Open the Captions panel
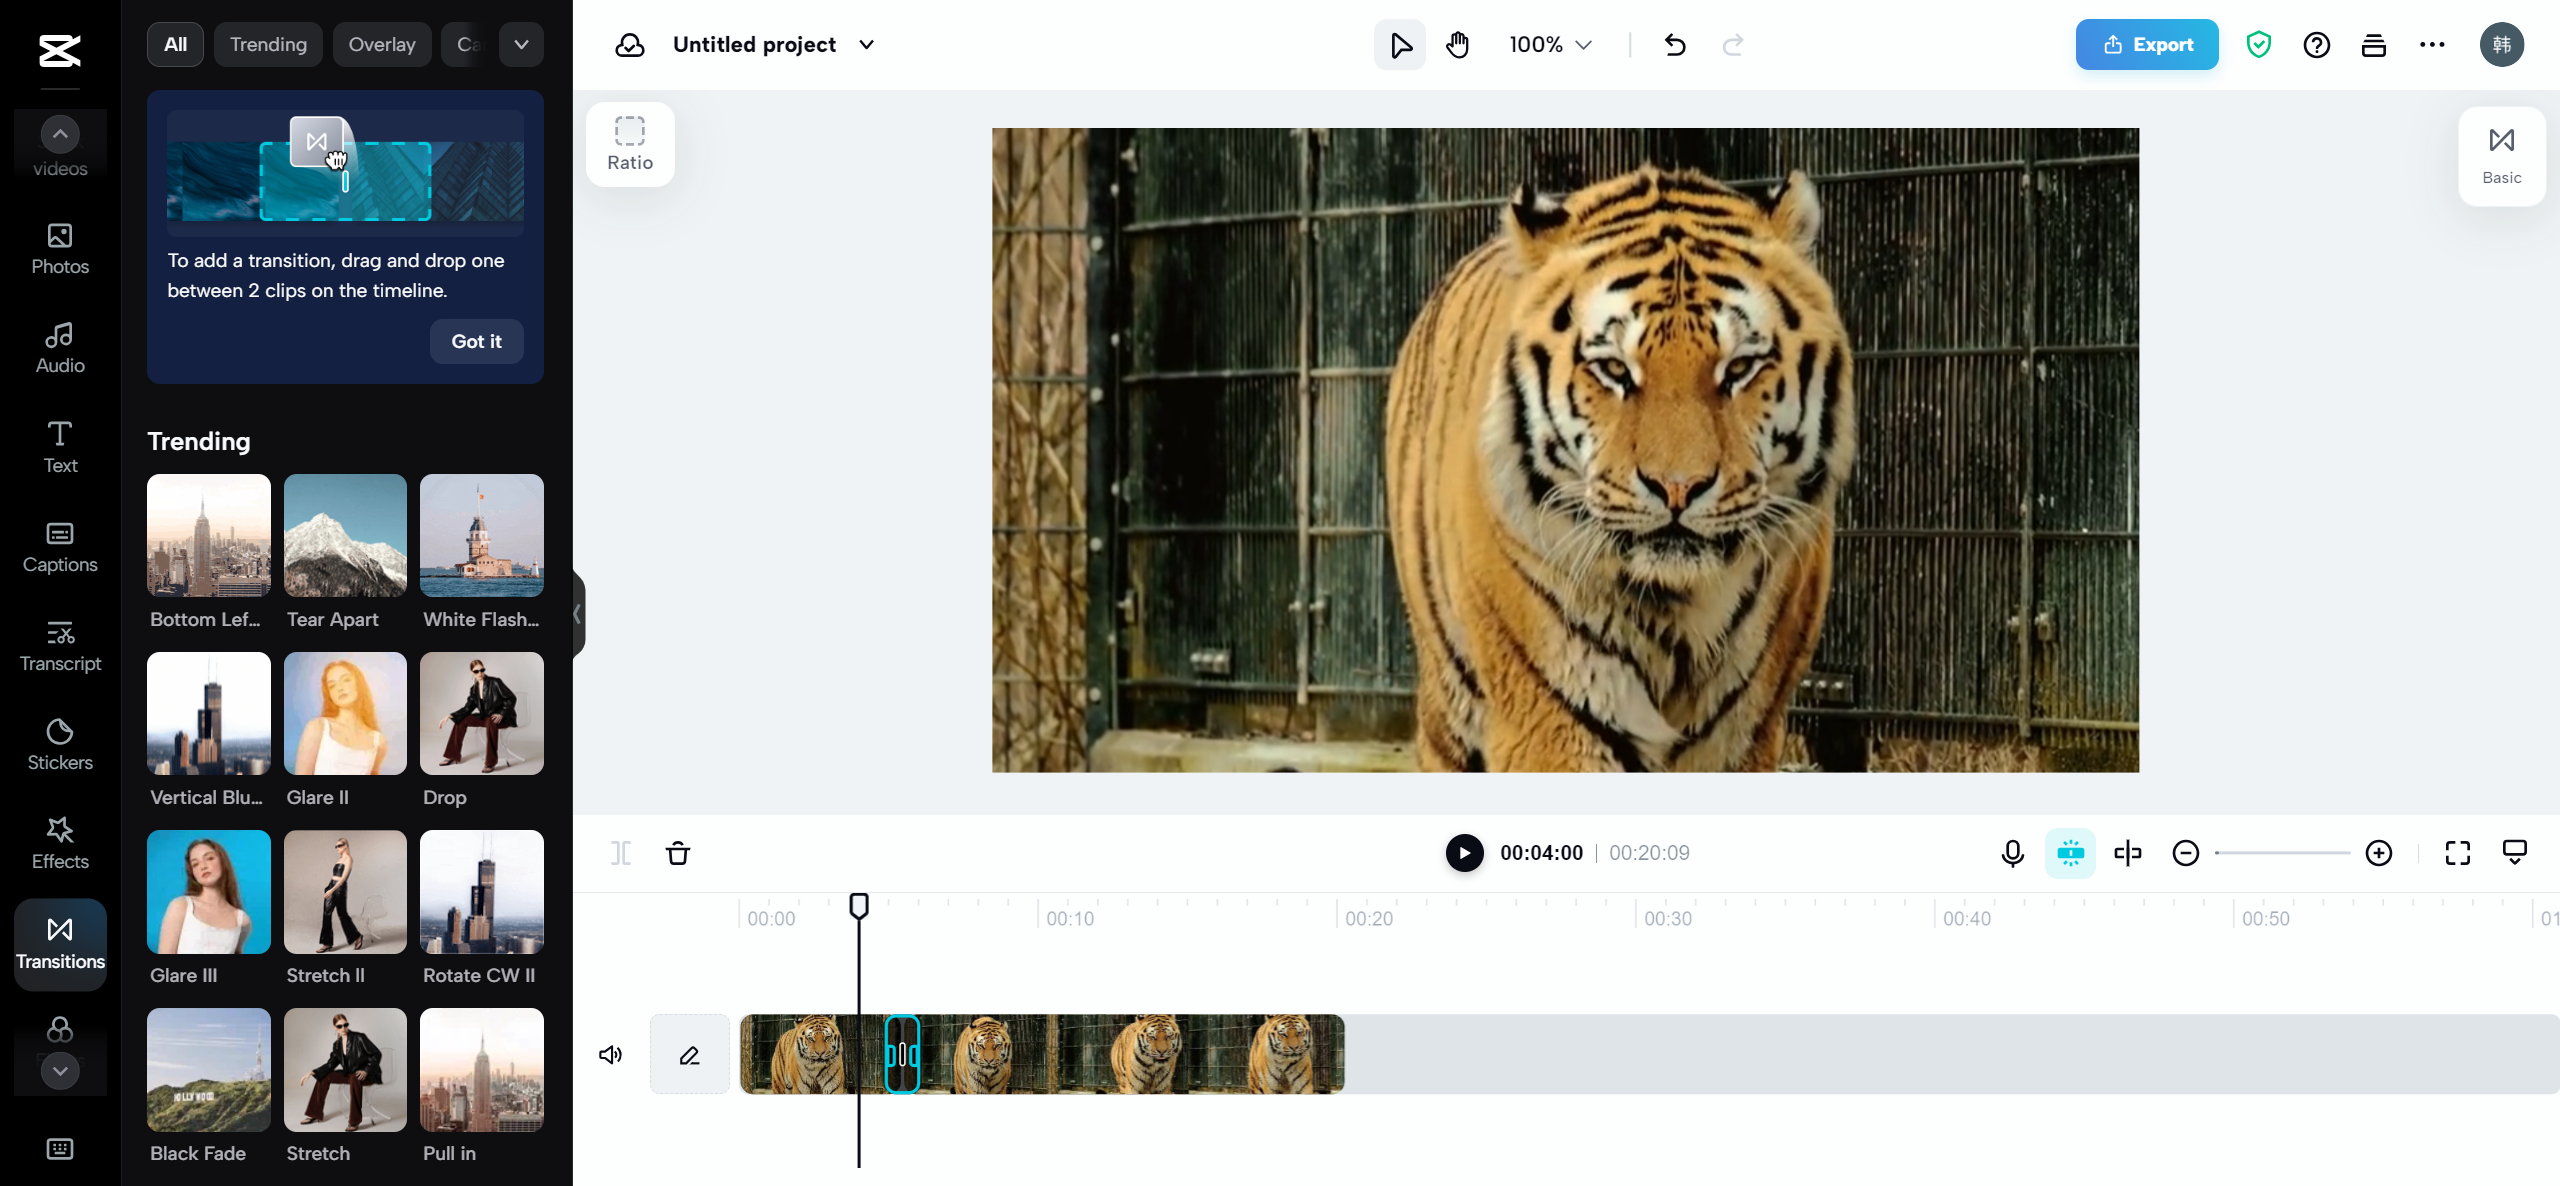Image resolution: width=2560 pixels, height=1186 pixels. (x=60, y=546)
